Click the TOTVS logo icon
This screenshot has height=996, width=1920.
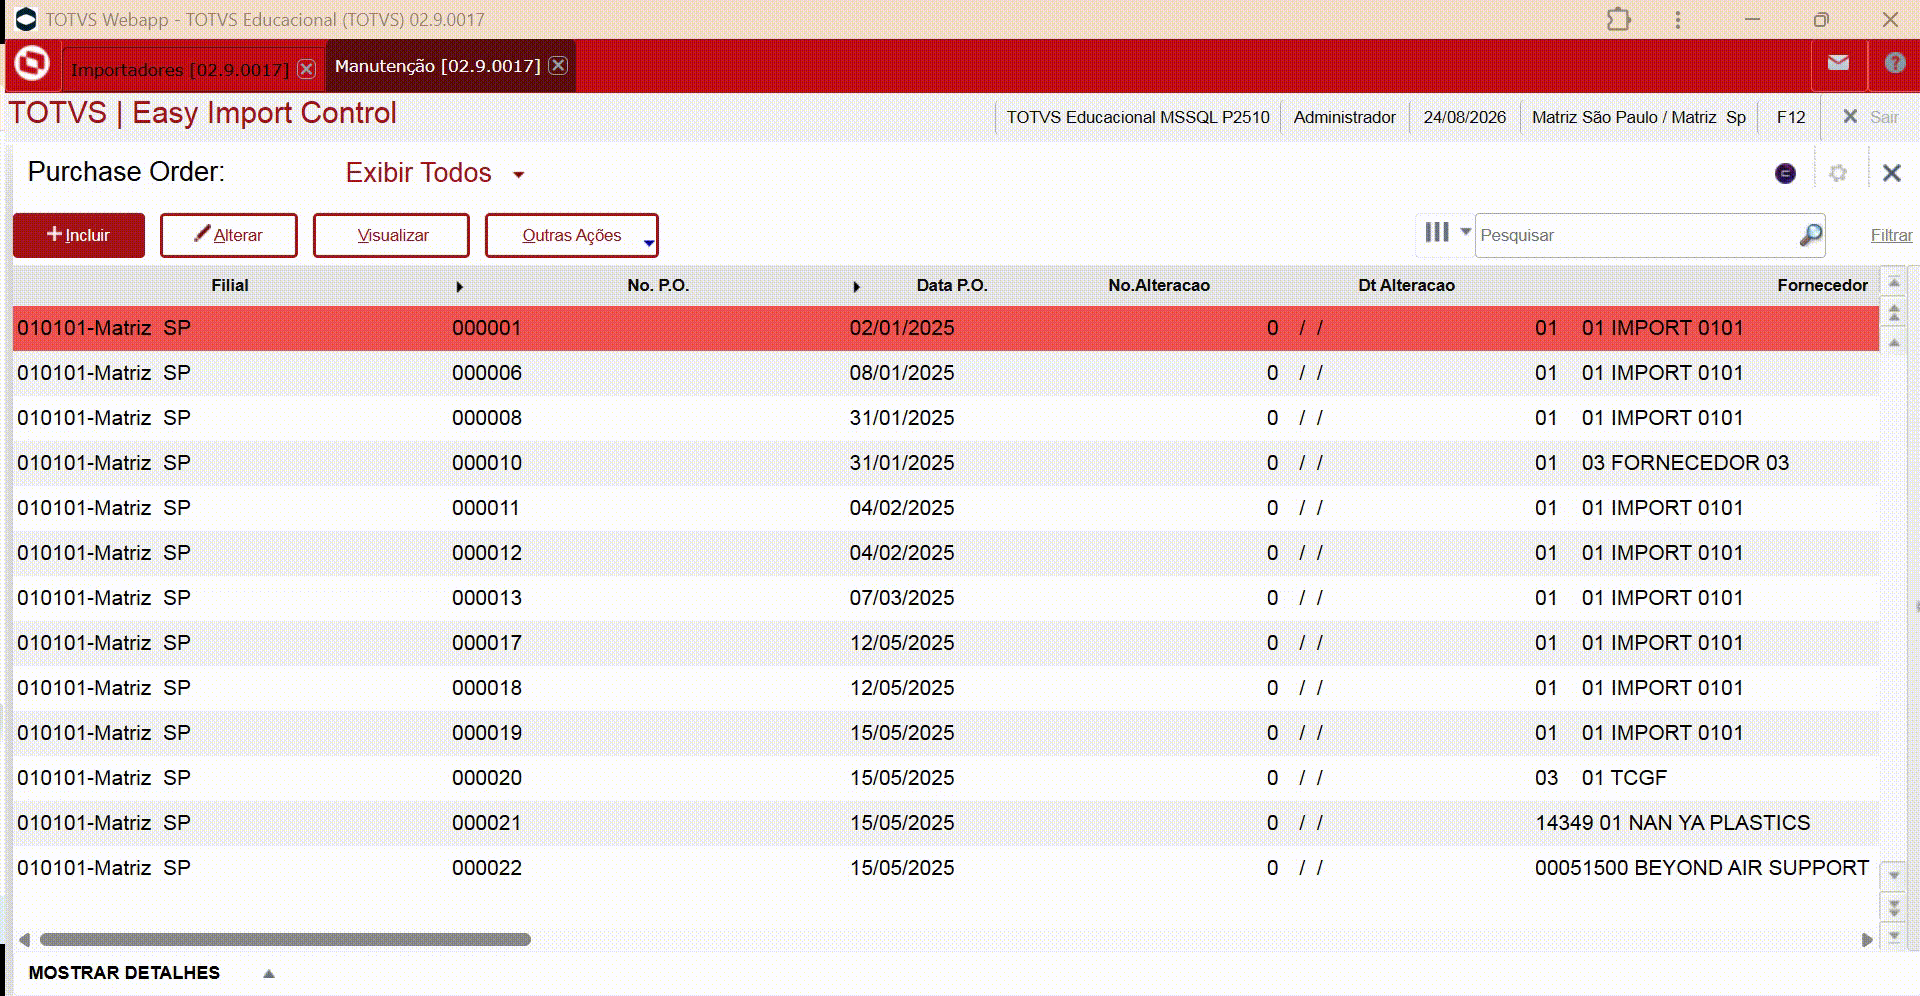[x=32, y=64]
